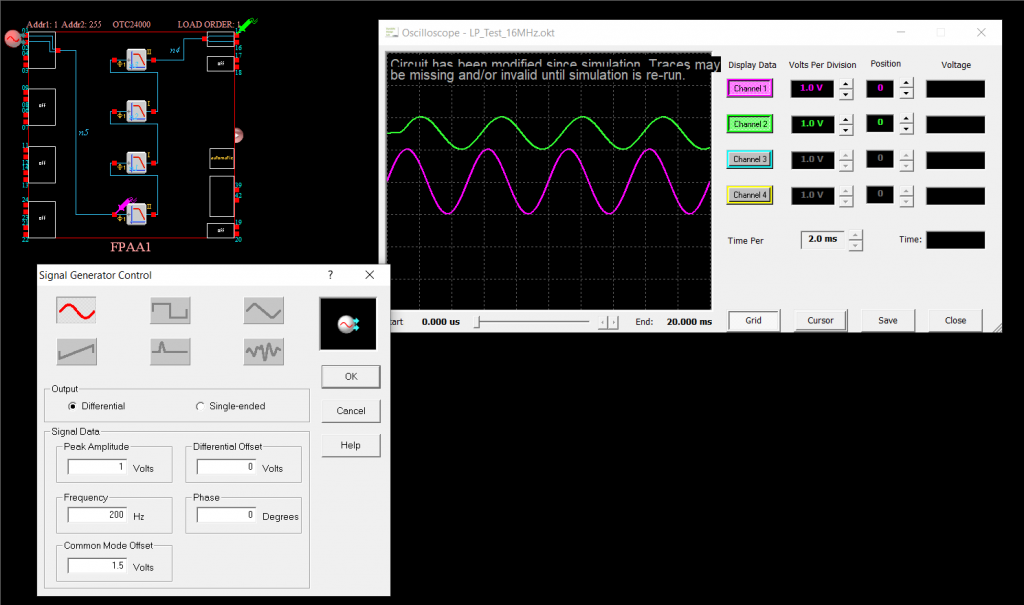Toggle Channel 1 display on the oscilloscope
The height and width of the screenshot is (605, 1024).
(750, 88)
